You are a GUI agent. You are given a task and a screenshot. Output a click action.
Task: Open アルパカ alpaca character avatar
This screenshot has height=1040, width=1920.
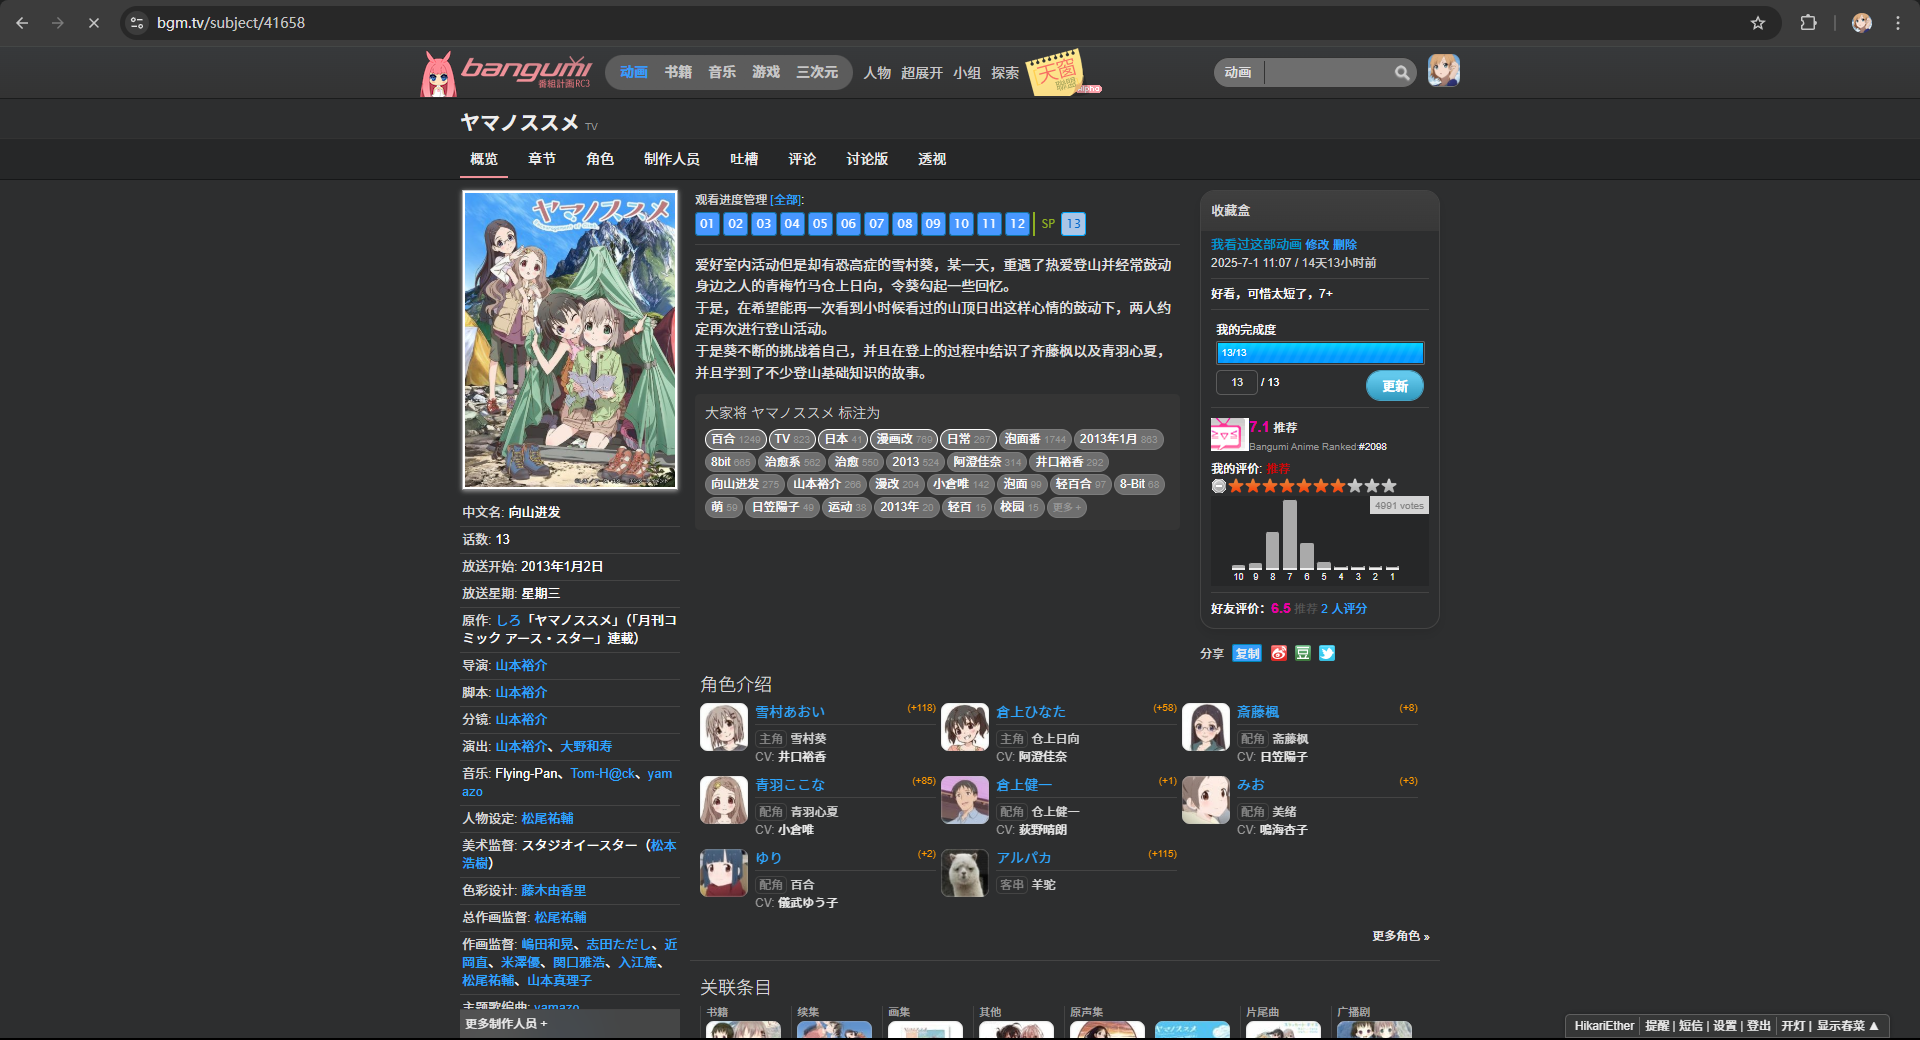click(x=965, y=873)
